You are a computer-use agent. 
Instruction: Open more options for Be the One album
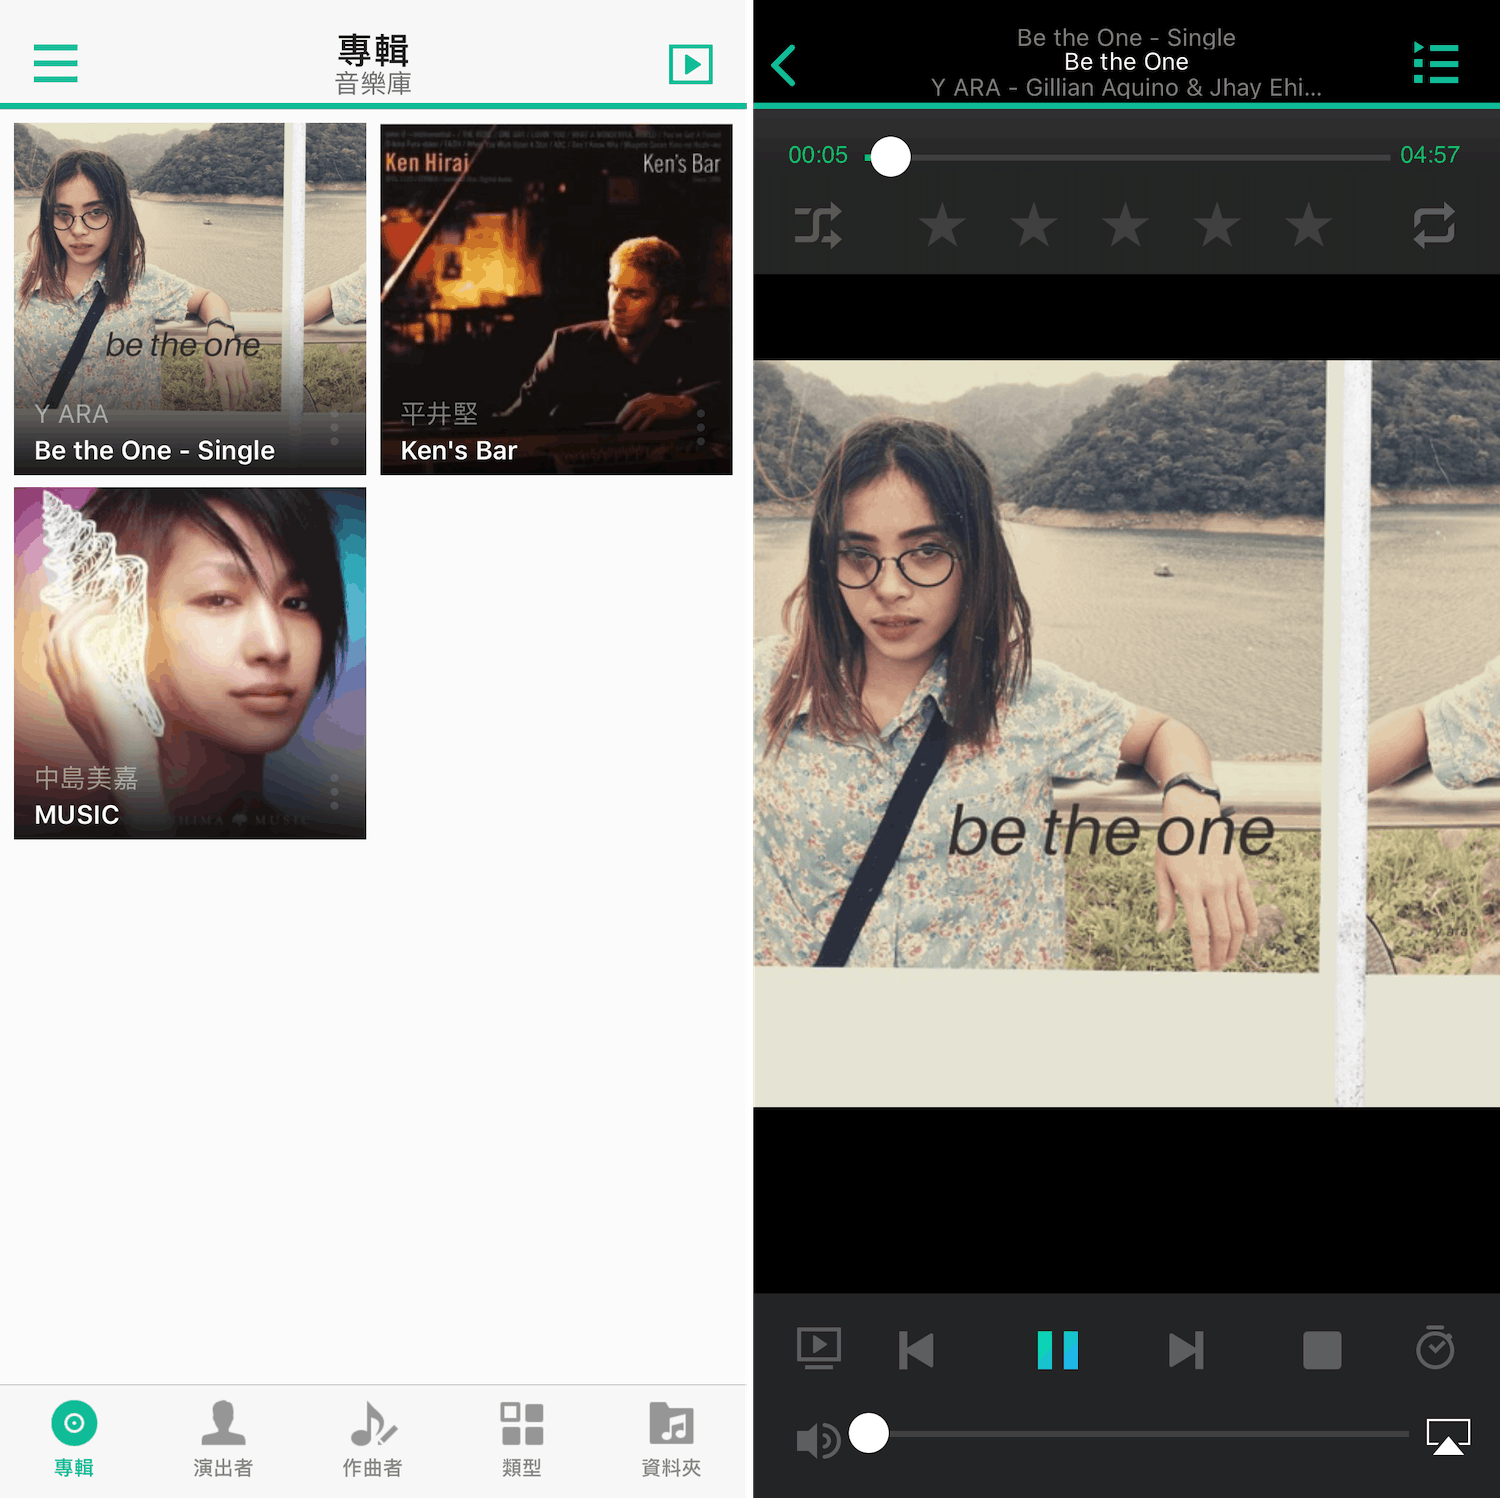[x=334, y=428]
